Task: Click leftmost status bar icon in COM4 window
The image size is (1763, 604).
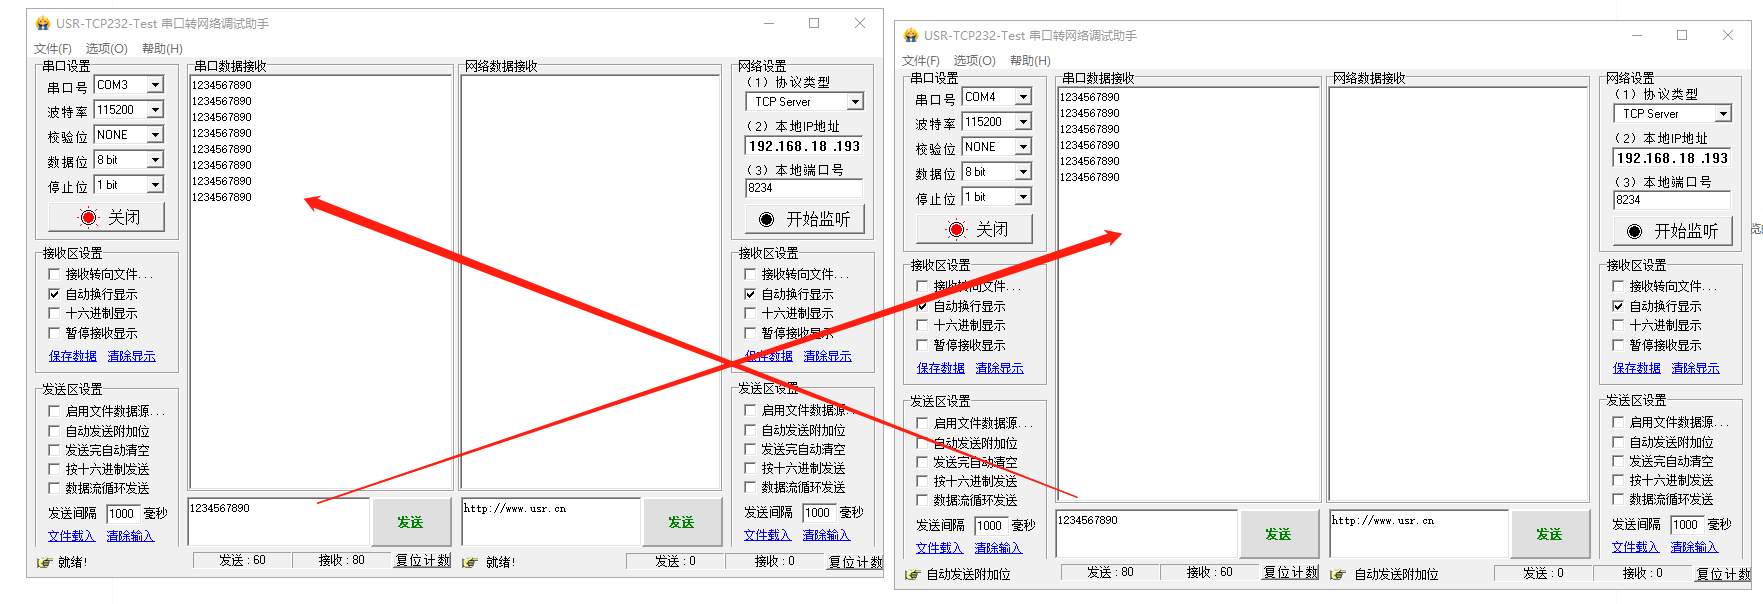Action: click(912, 574)
